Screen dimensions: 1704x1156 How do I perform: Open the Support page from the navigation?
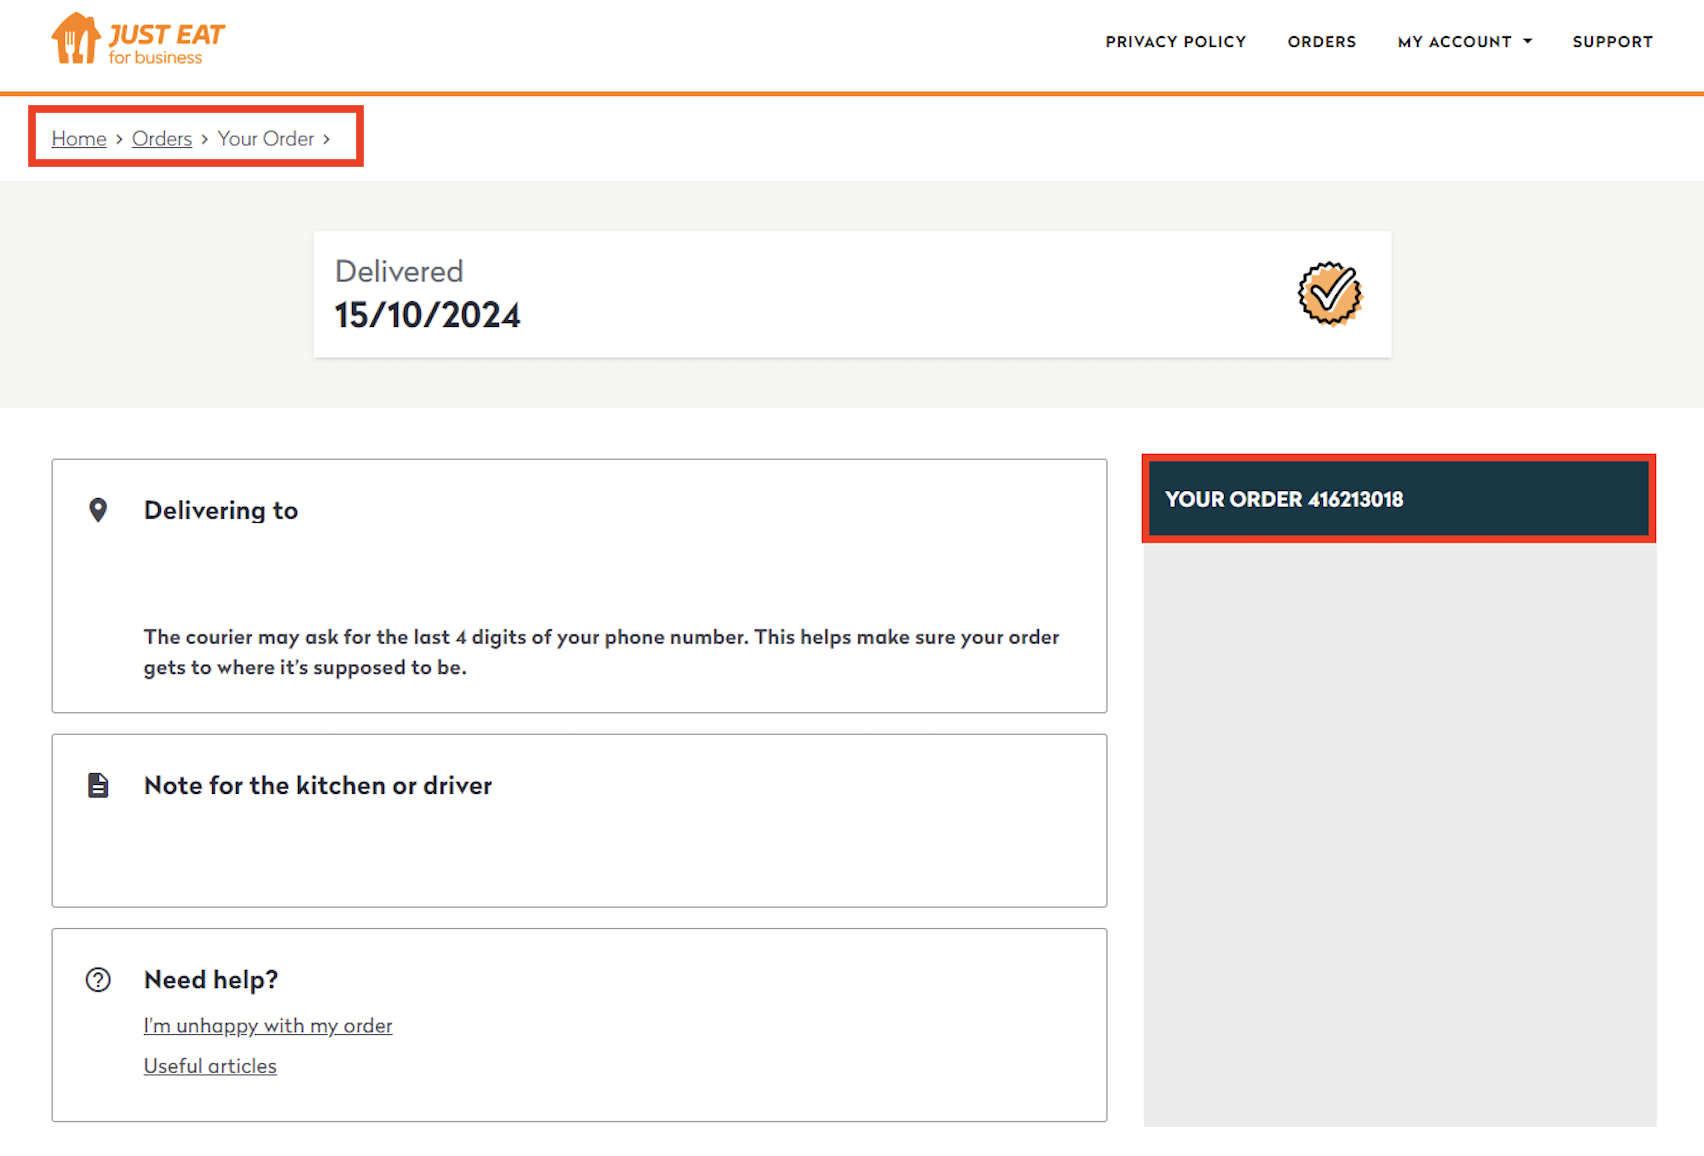point(1612,42)
